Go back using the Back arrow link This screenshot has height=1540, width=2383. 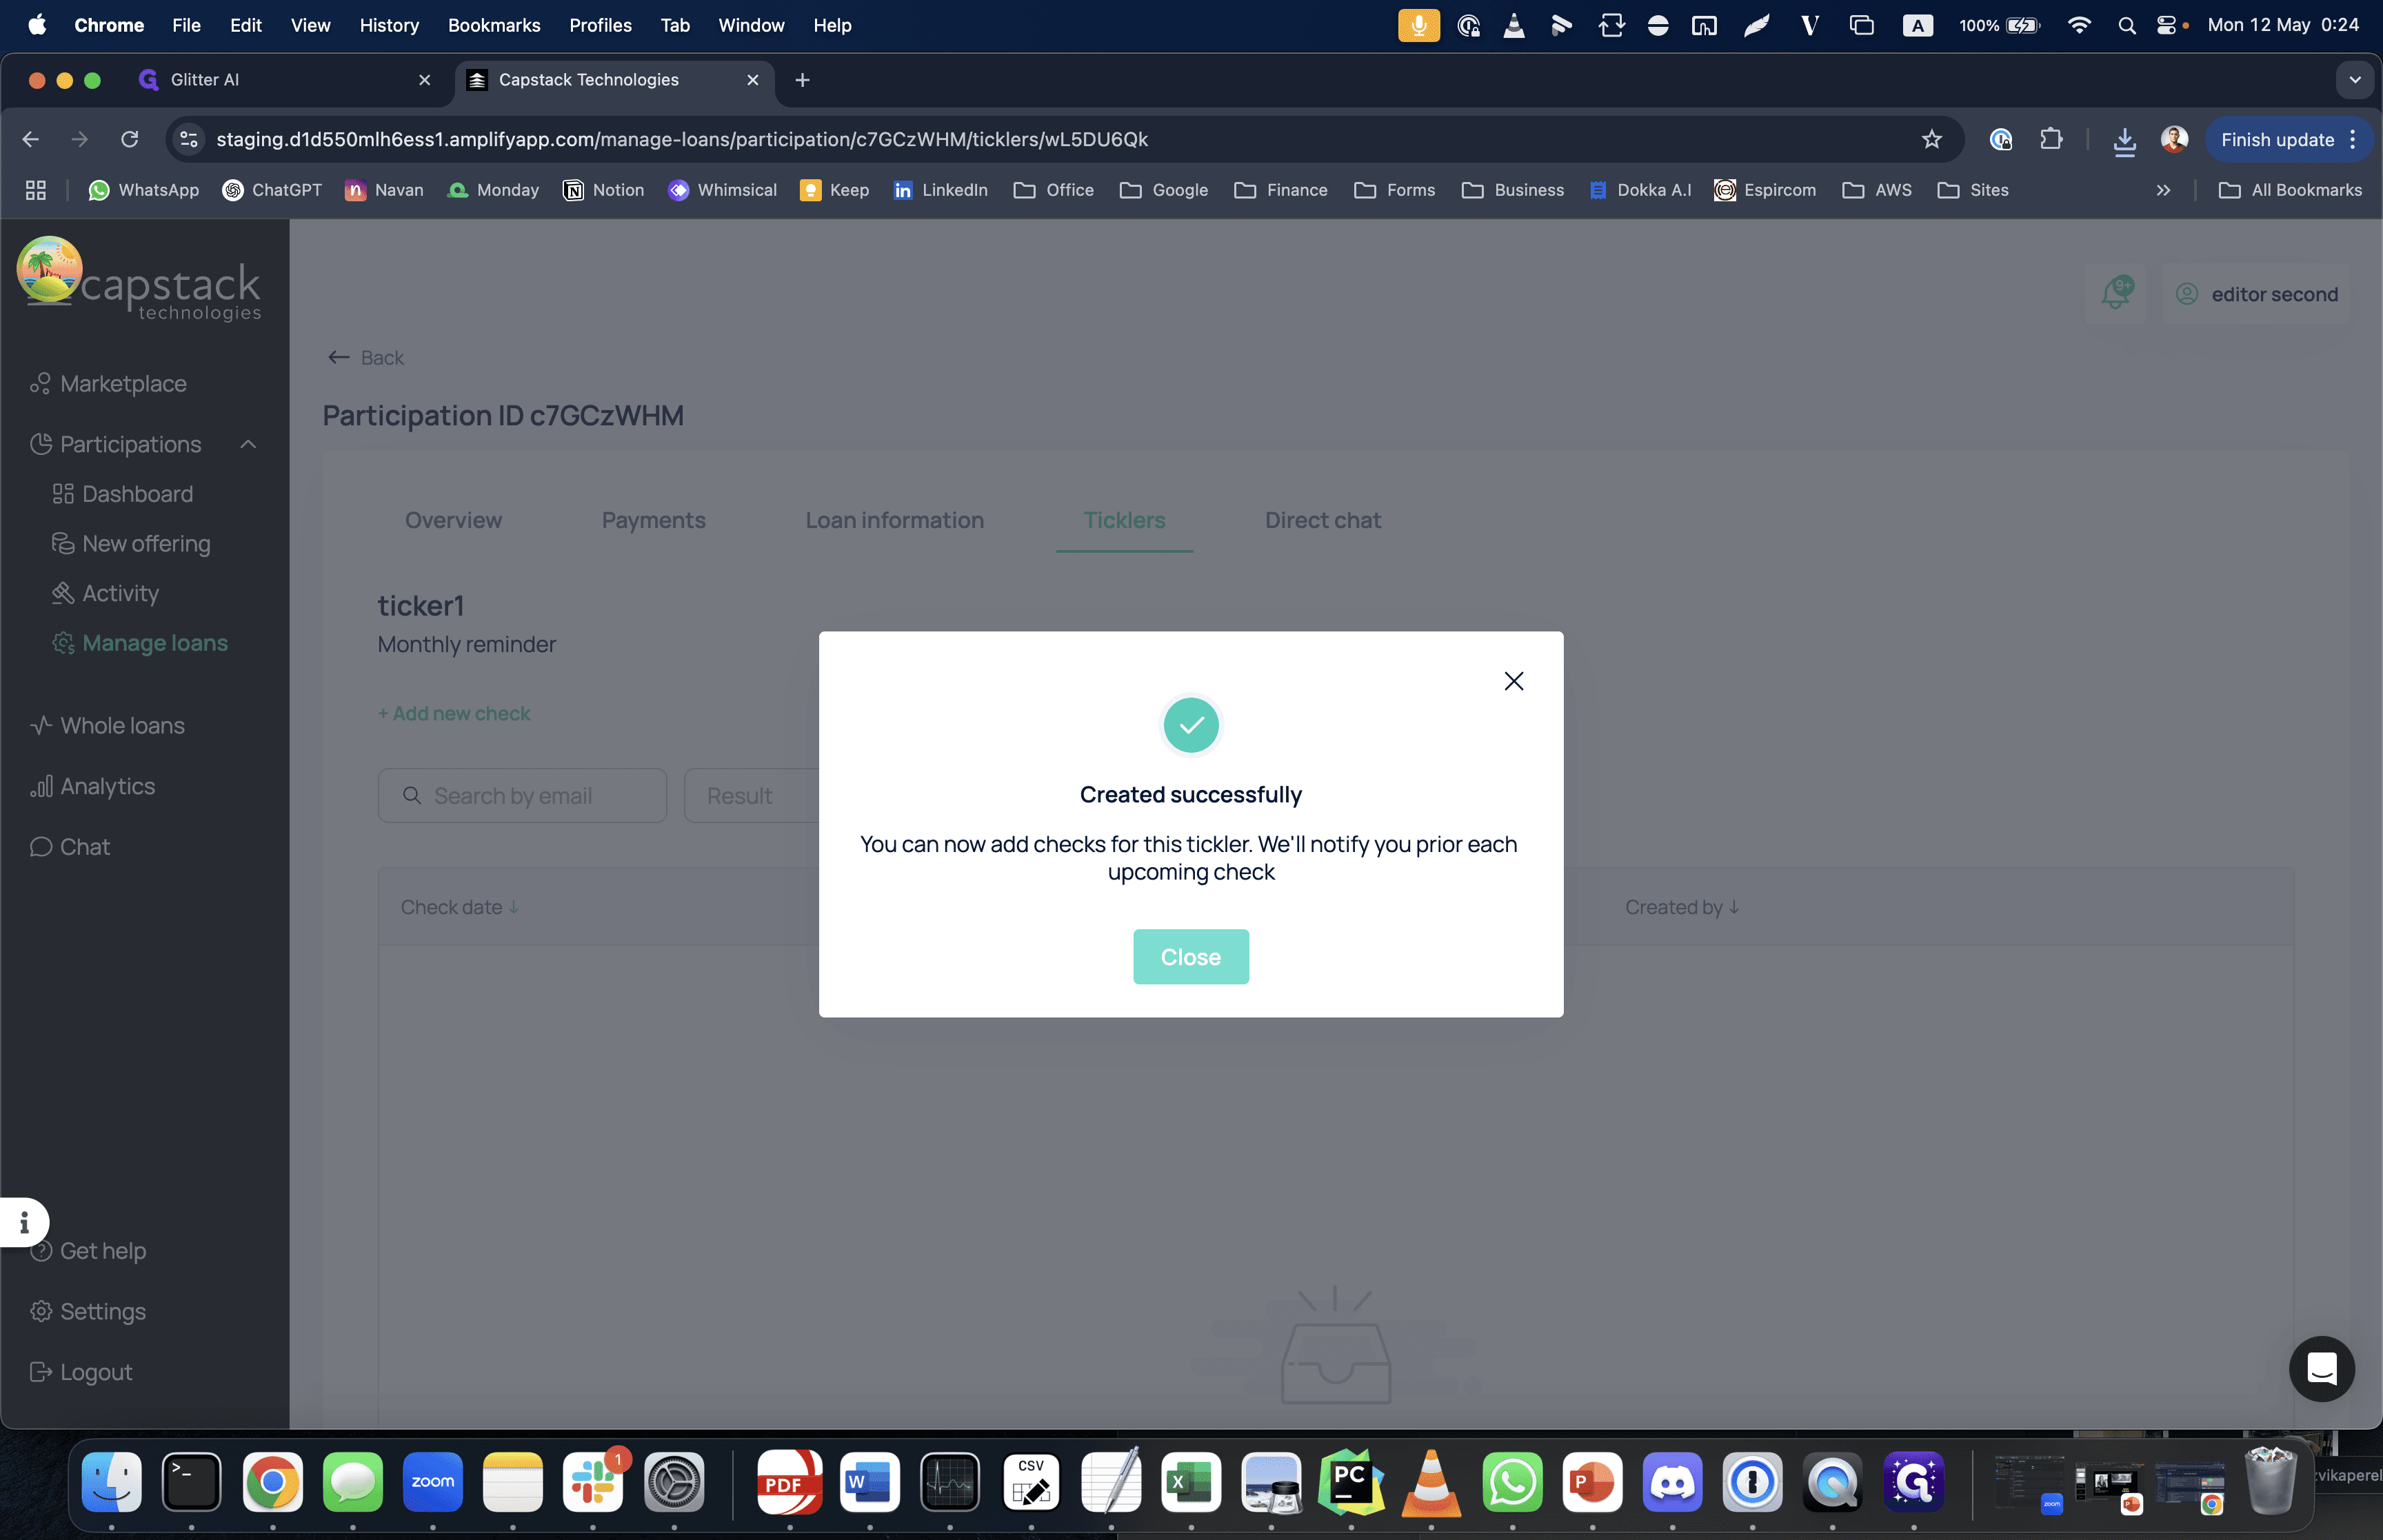click(366, 358)
